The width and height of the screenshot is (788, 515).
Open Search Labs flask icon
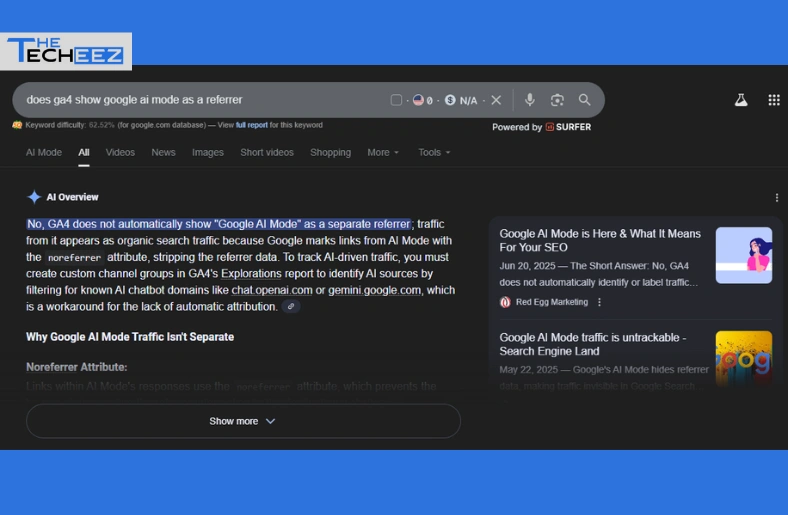coord(741,100)
